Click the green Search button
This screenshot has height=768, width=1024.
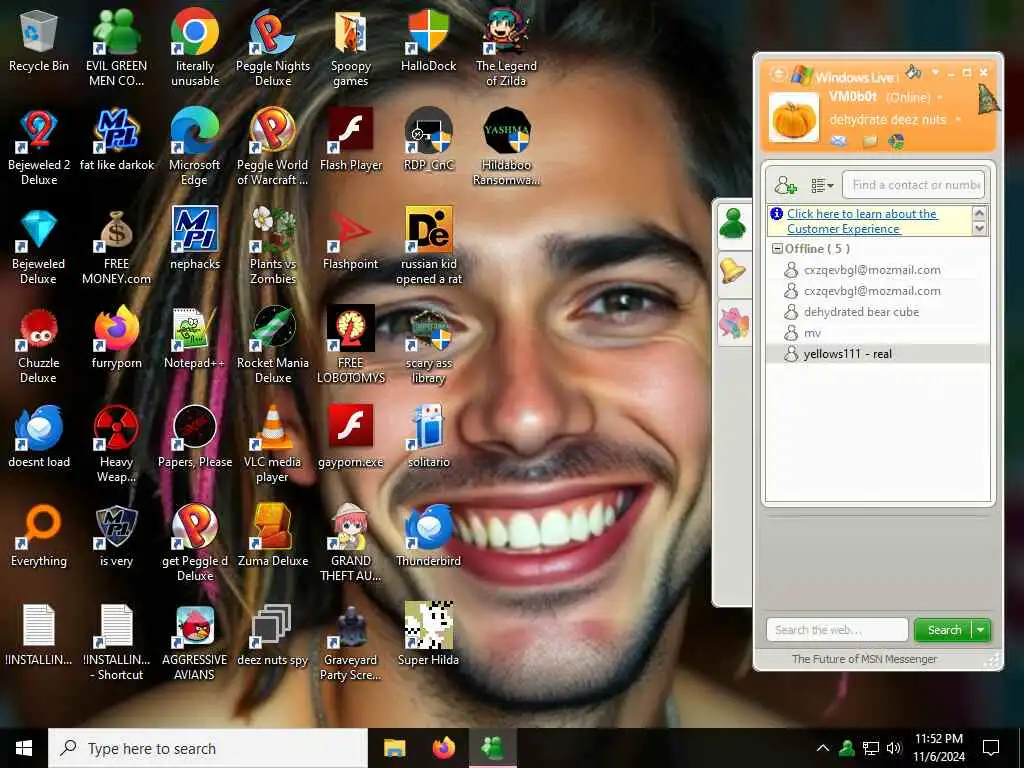click(944, 630)
